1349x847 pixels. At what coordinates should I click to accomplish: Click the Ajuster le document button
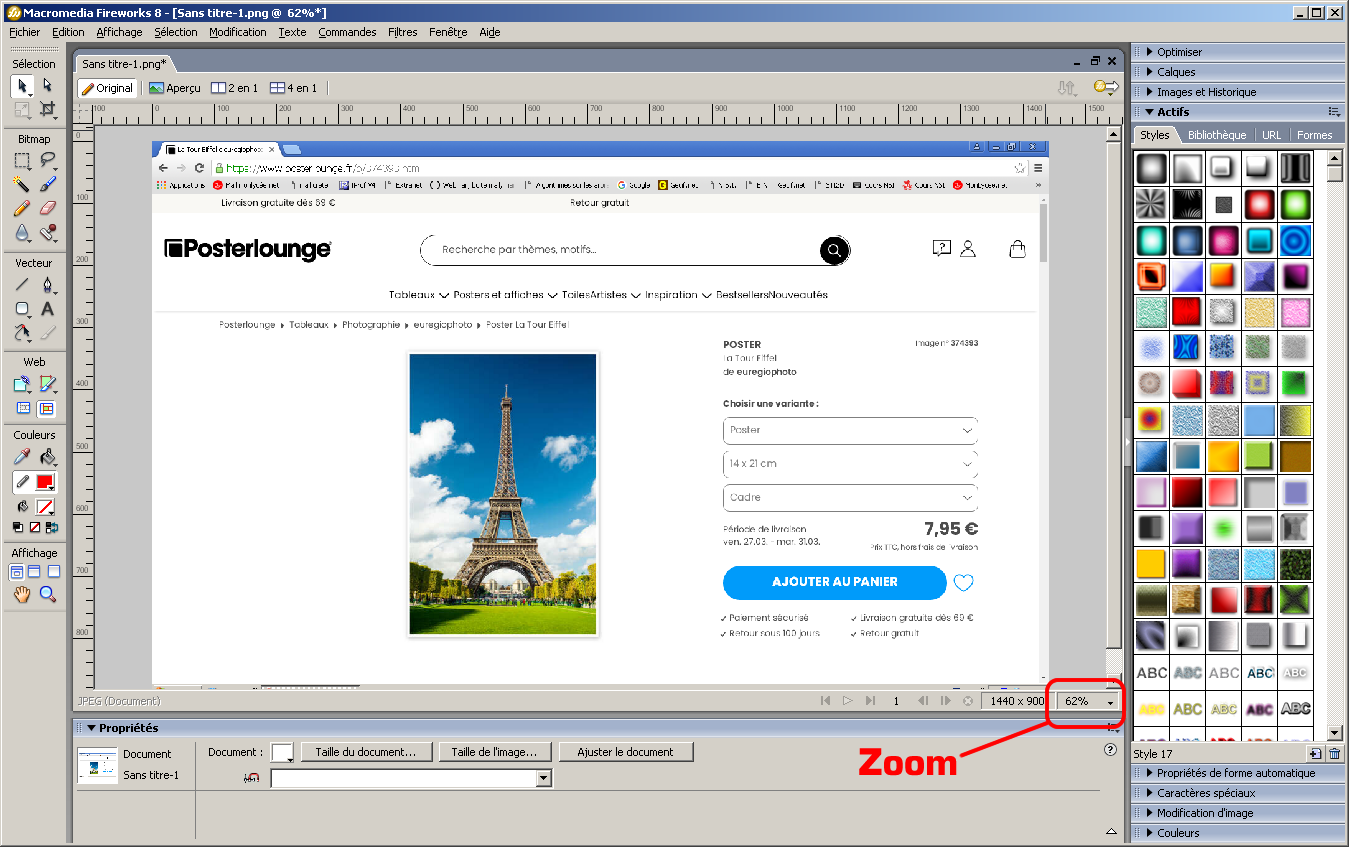[625, 752]
